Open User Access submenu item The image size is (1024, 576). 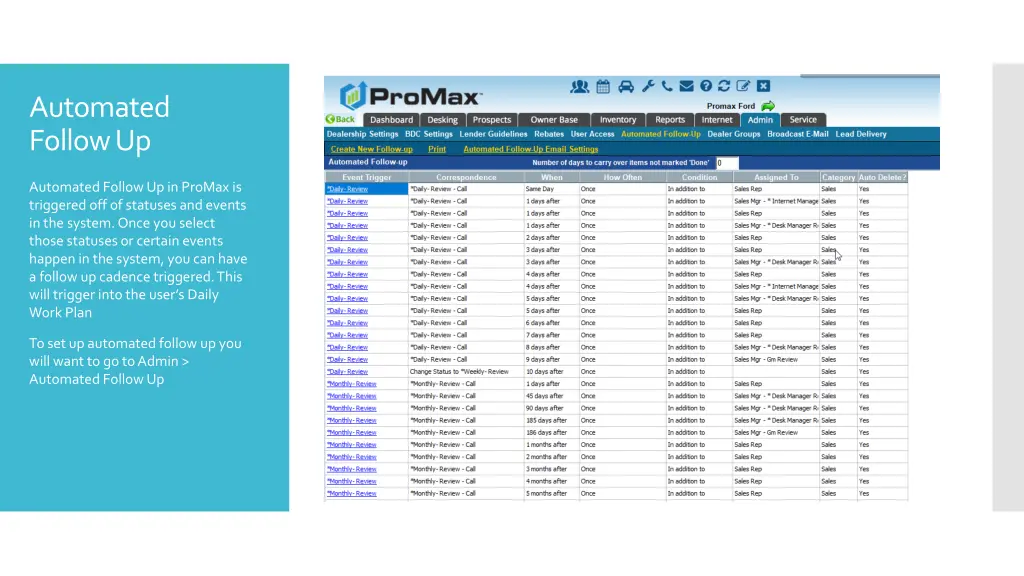point(592,134)
